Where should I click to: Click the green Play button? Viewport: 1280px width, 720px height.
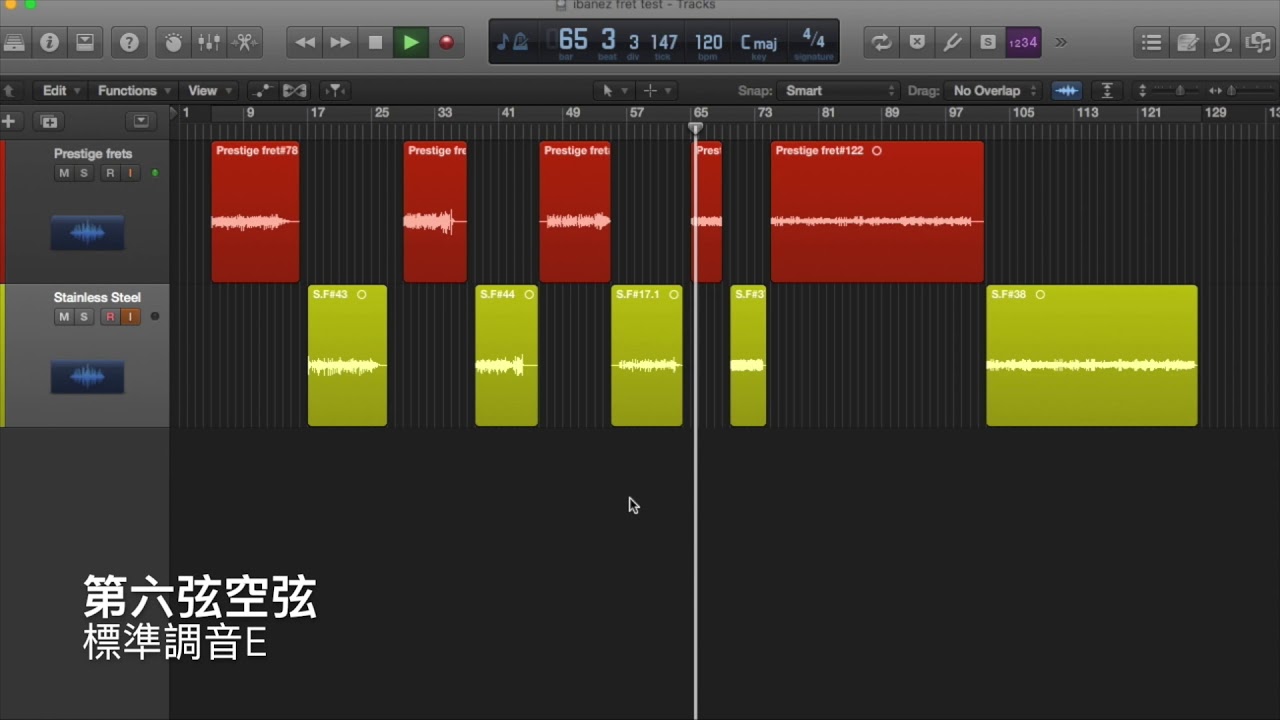tap(410, 42)
